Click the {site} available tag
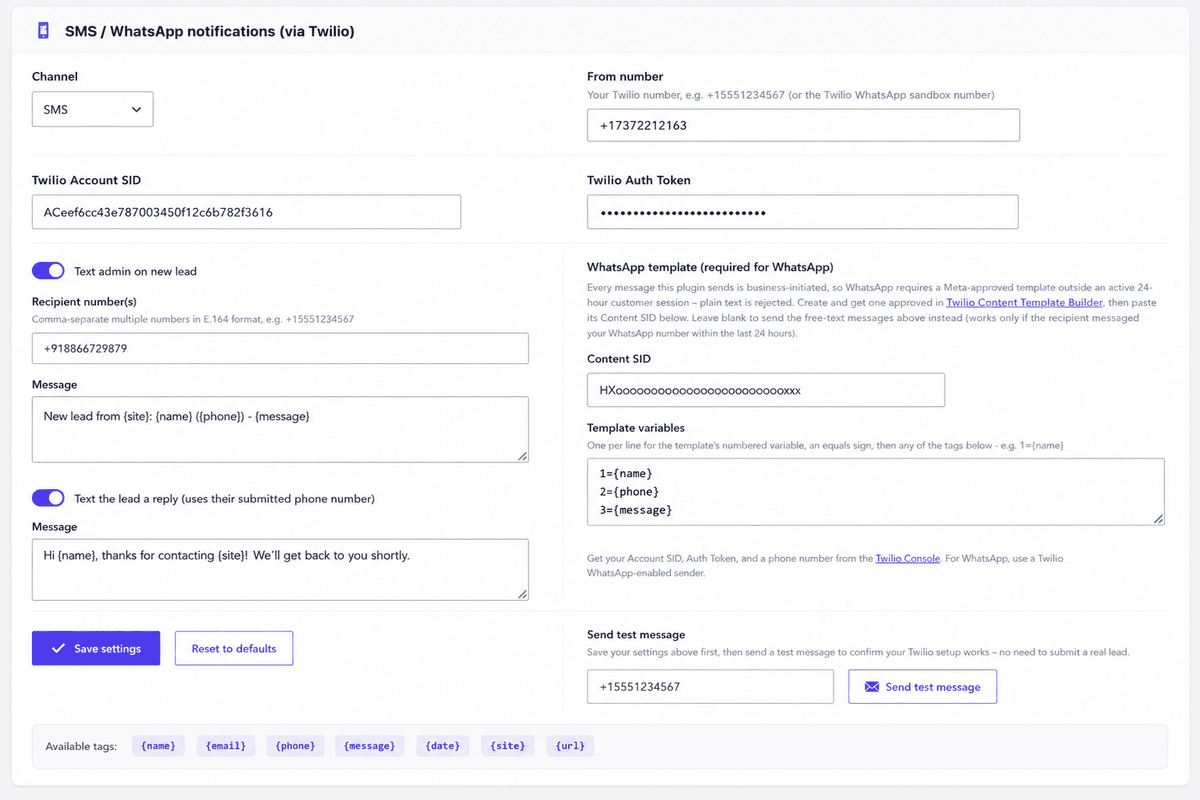This screenshot has width=1200, height=800. pyautogui.click(x=507, y=746)
